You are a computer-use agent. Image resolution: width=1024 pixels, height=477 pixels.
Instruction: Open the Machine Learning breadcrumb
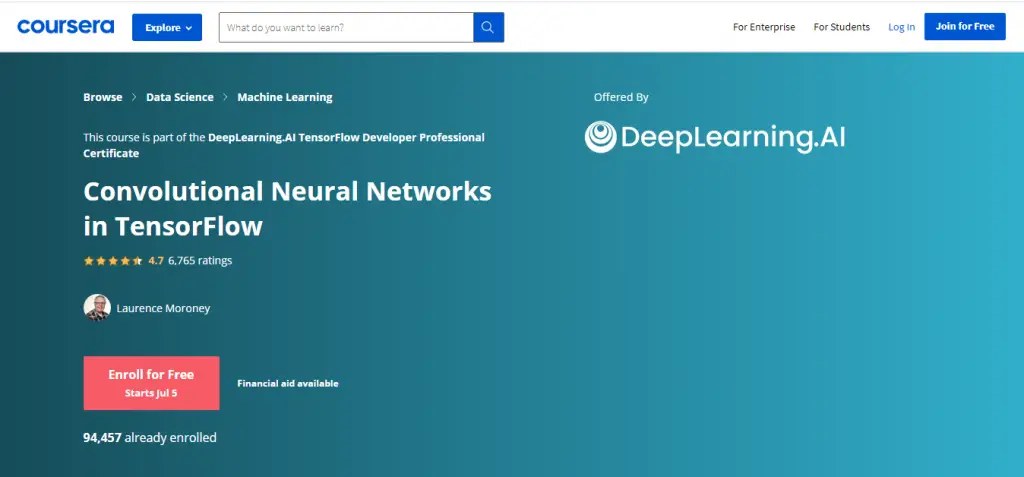tap(284, 97)
